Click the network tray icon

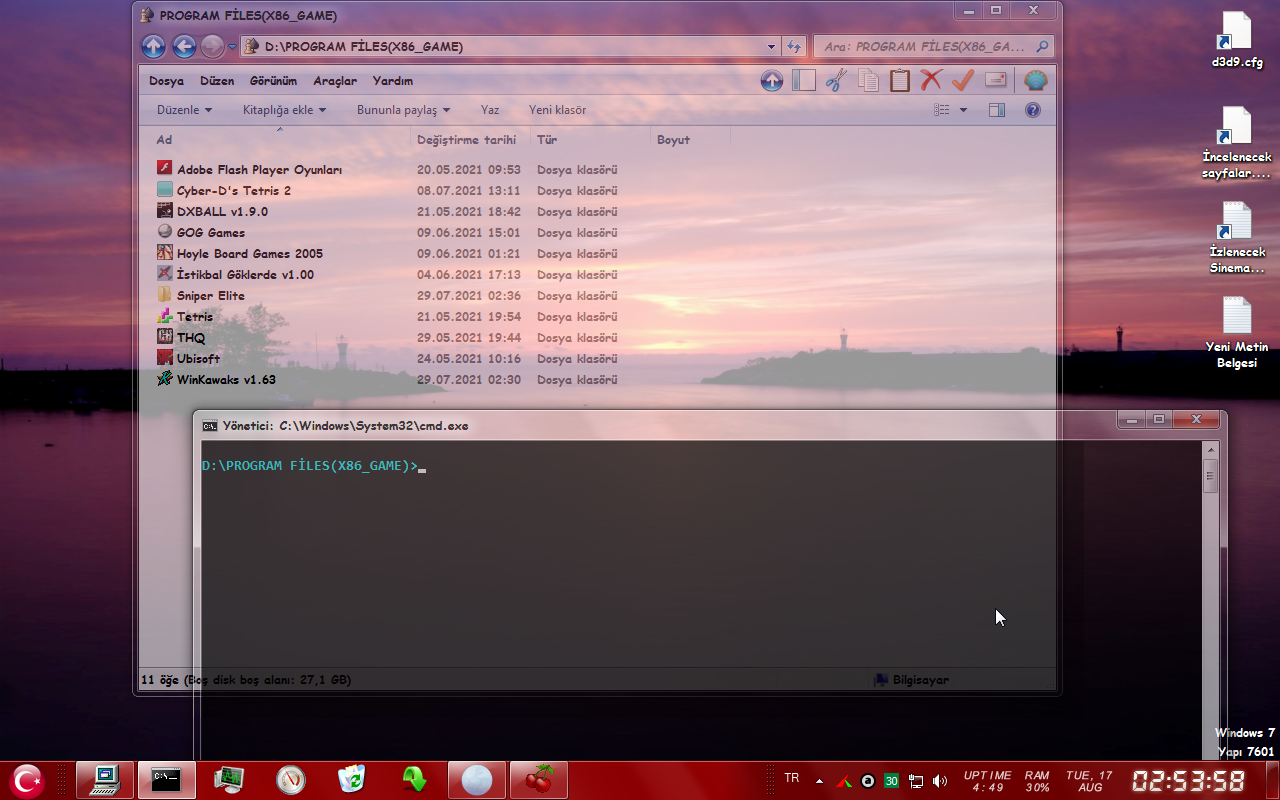pos(915,781)
